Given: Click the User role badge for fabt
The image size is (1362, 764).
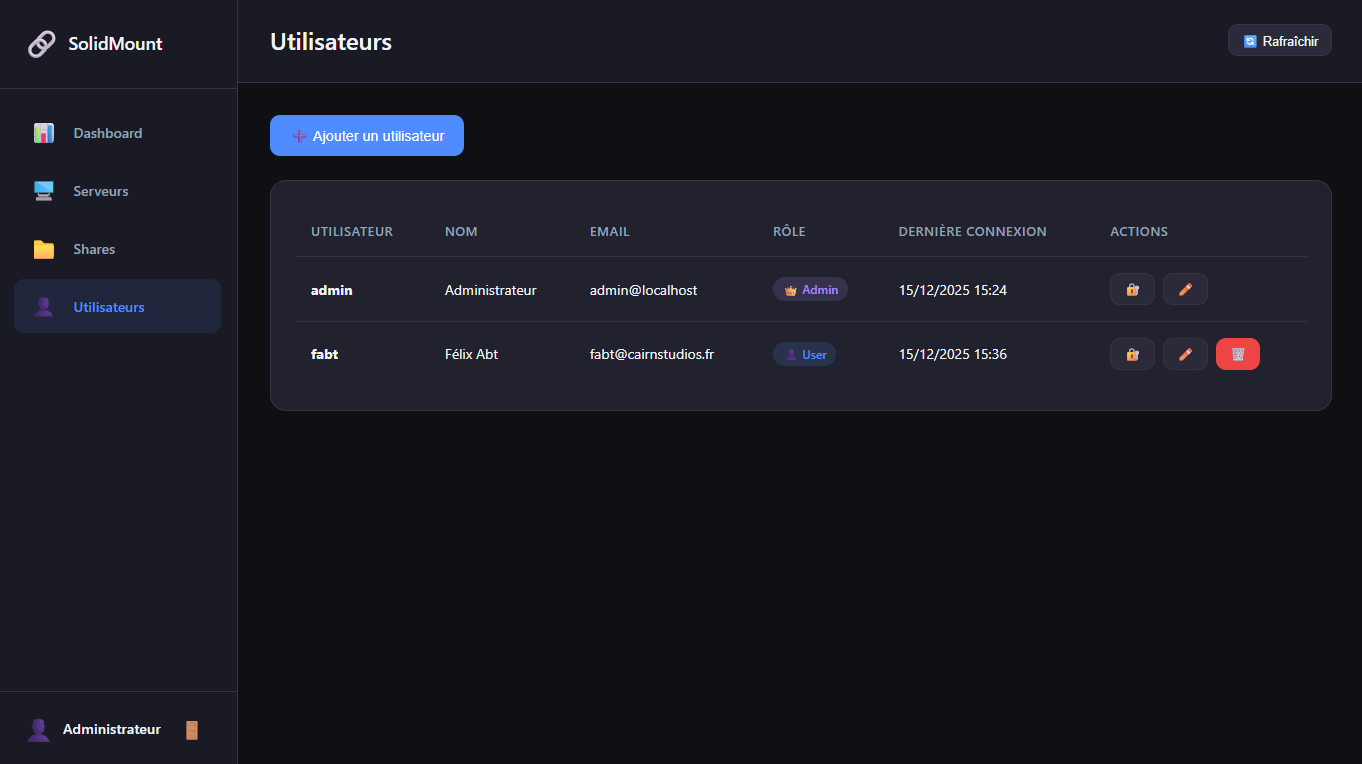Looking at the screenshot, I should [x=804, y=354].
